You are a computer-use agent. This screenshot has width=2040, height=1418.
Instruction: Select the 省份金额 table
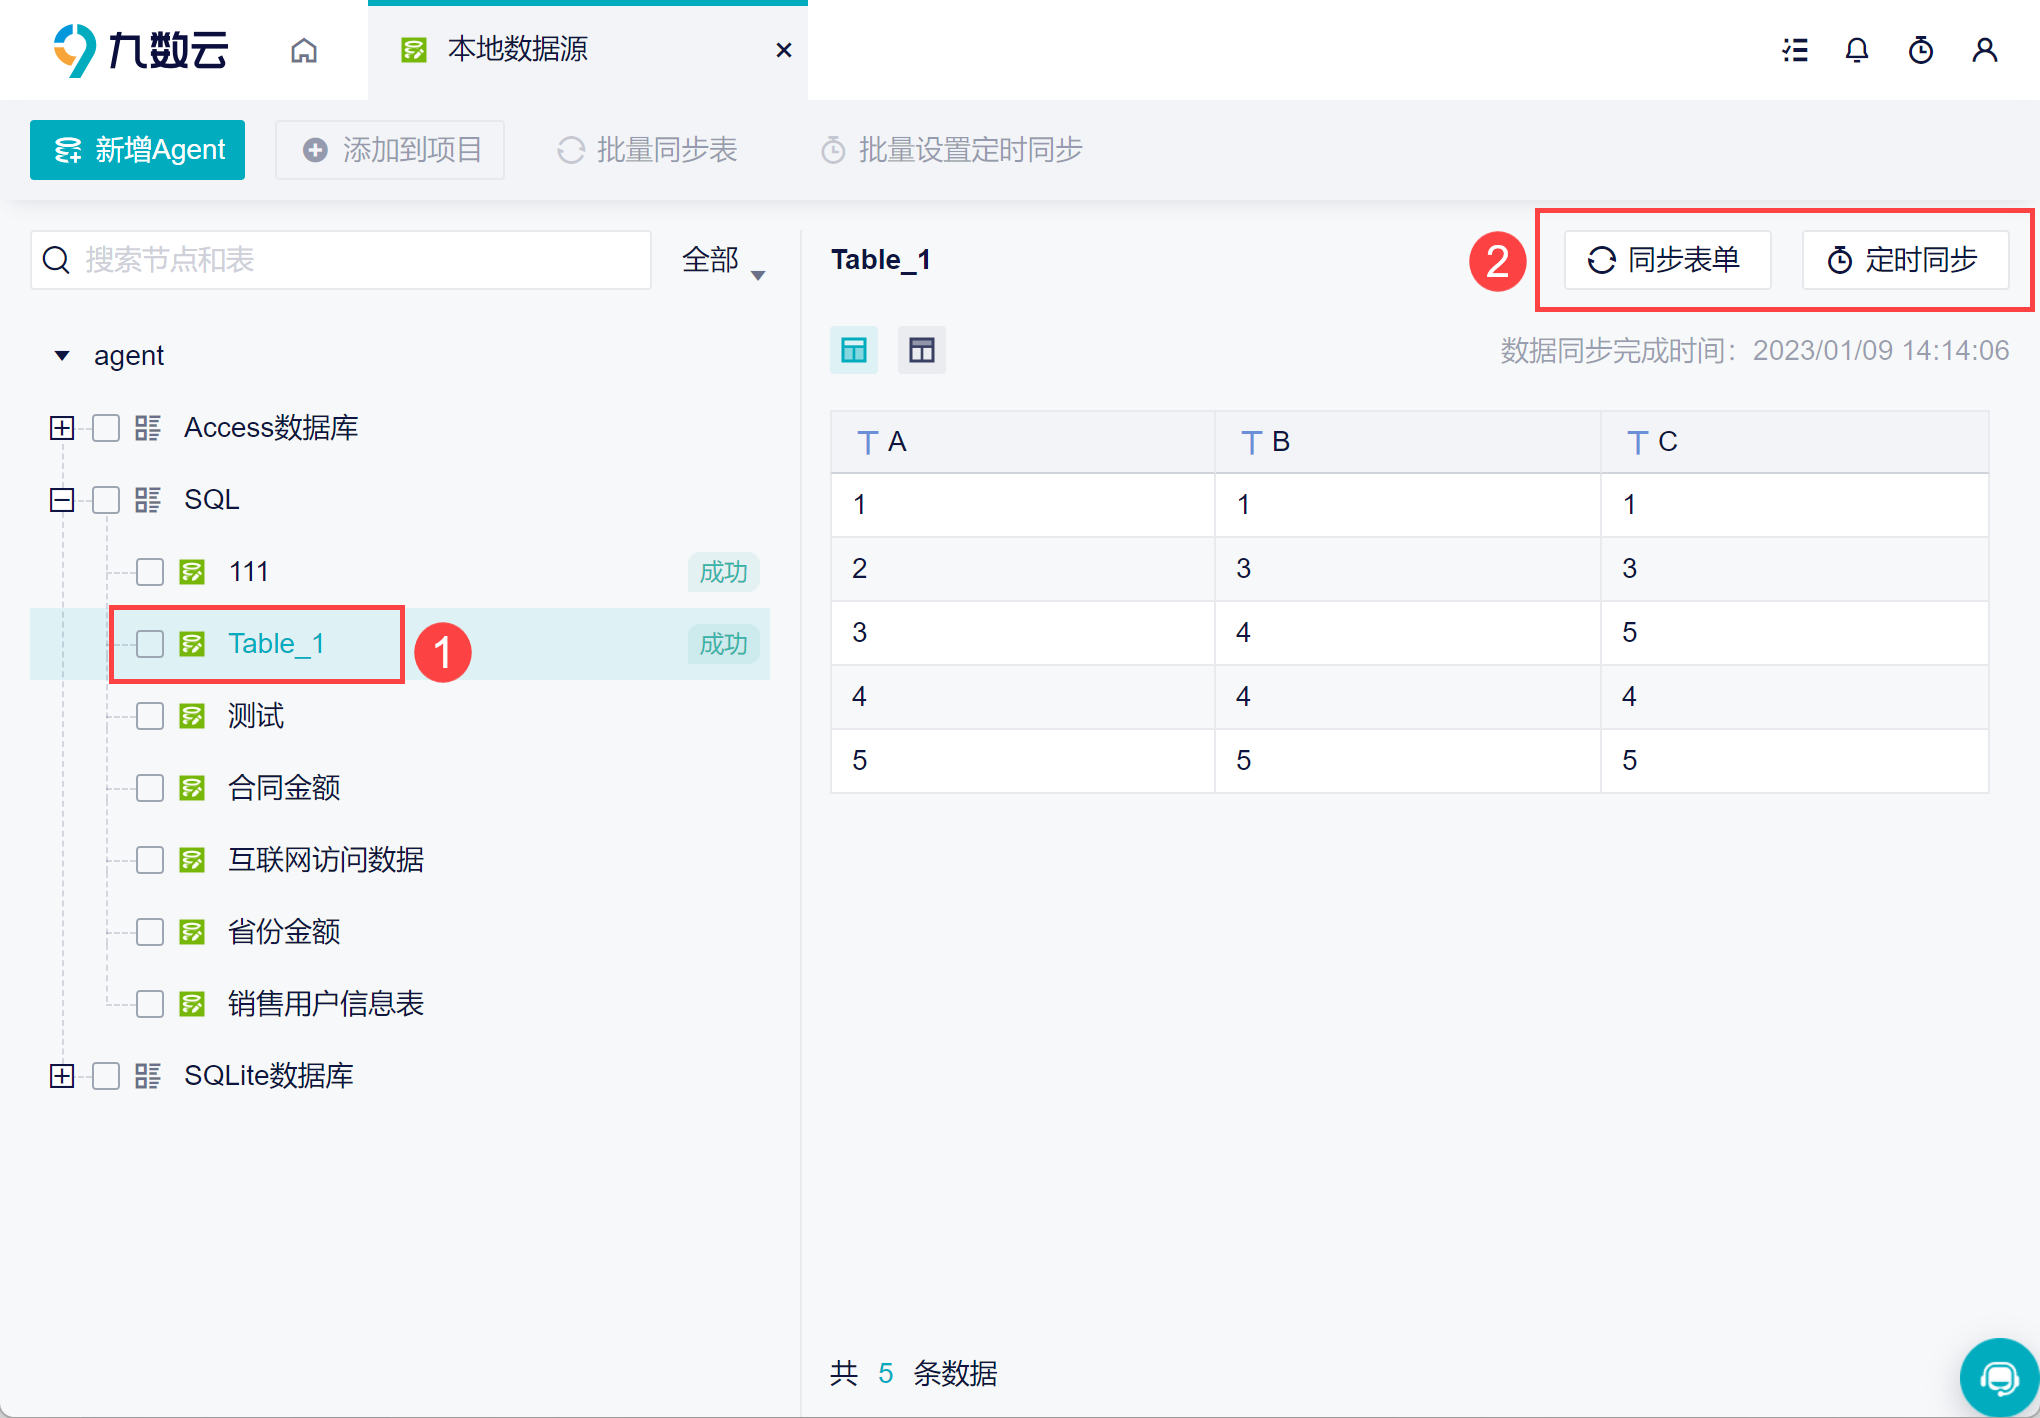click(284, 932)
